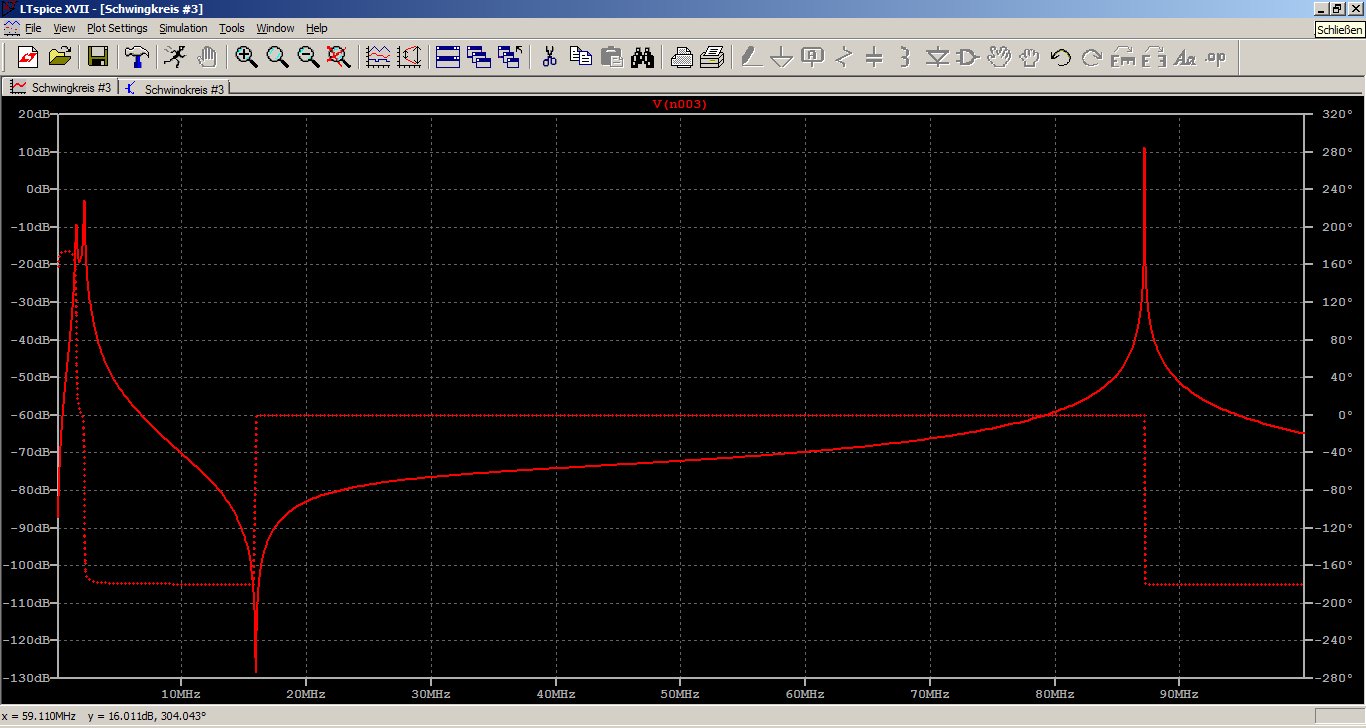The height and width of the screenshot is (728, 1366).
Task: Click the New Schematic icon
Action: coord(28,57)
